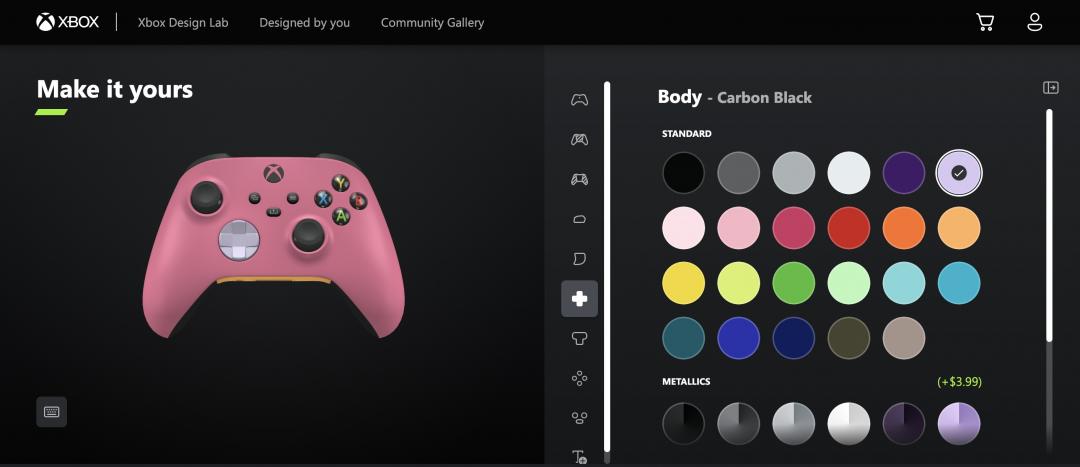The width and height of the screenshot is (1080, 467).
Task: Click the color panel vertical scrollbar
Action: pos(1049,225)
